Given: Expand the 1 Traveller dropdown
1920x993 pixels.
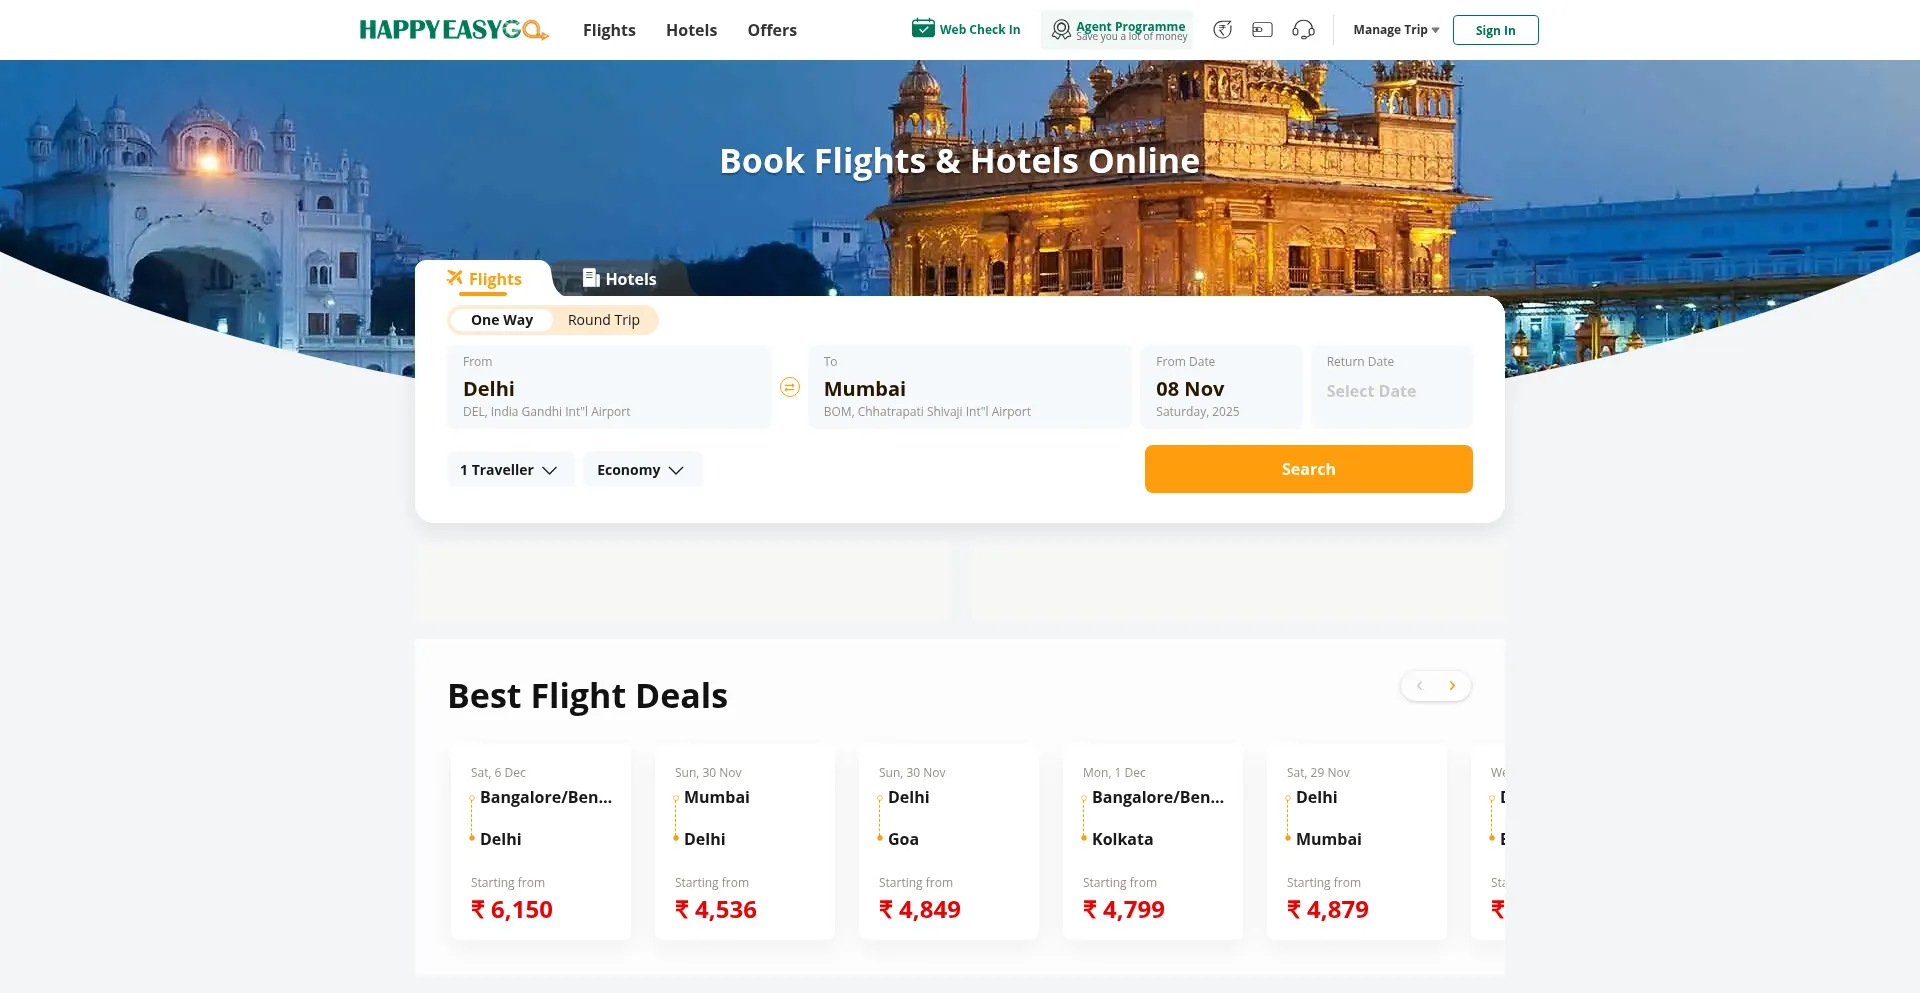Looking at the screenshot, I should 509,470.
